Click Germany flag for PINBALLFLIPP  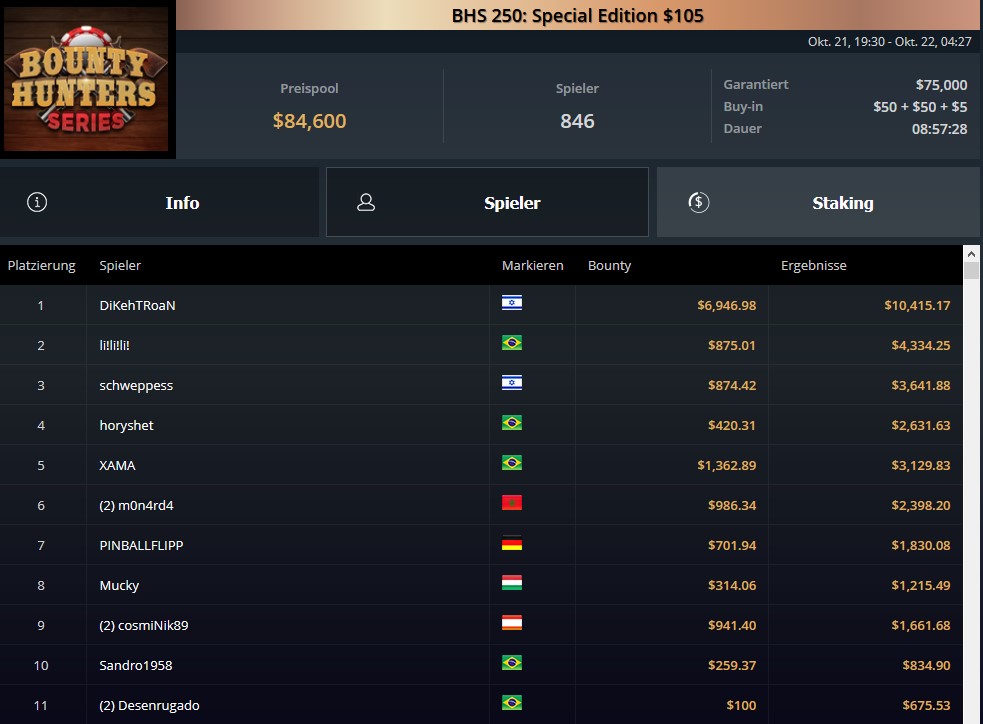512,543
